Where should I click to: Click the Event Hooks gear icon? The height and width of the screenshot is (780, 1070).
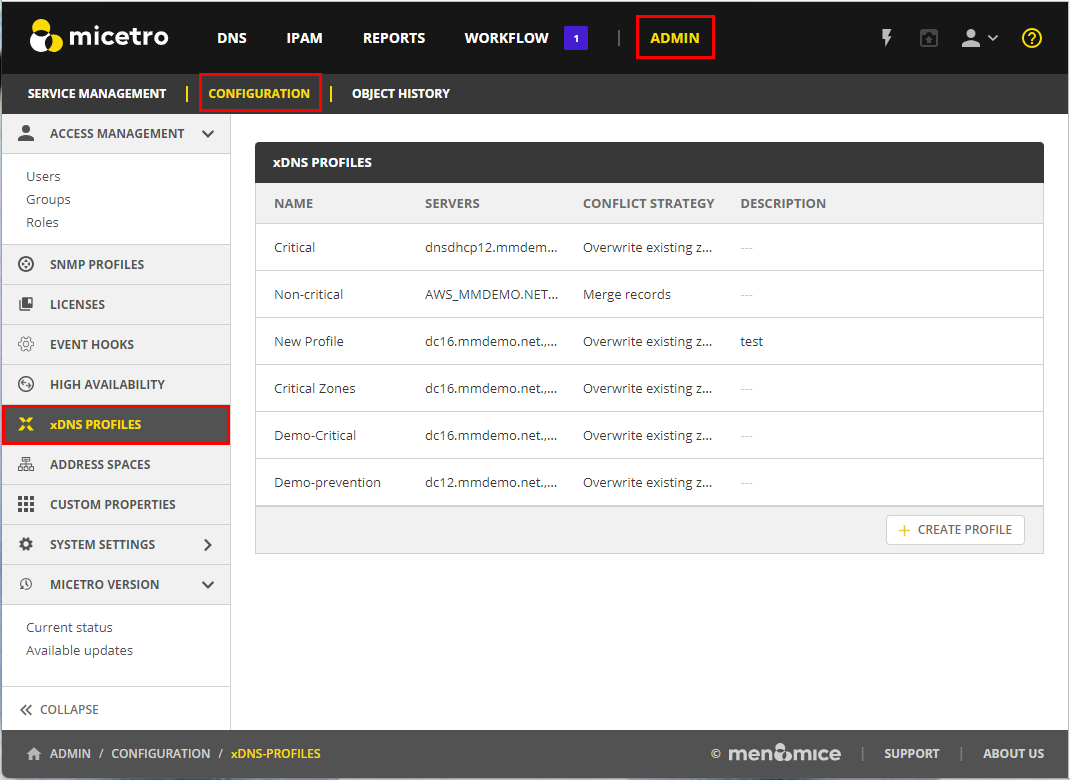point(27,344)
